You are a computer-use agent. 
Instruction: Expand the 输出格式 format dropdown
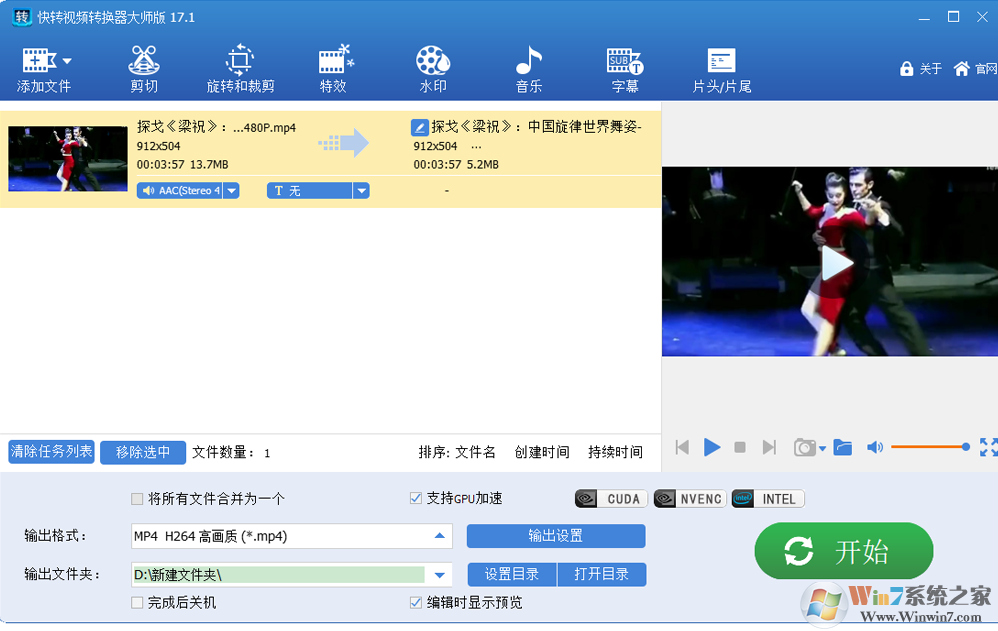click(x=439, y=537)
